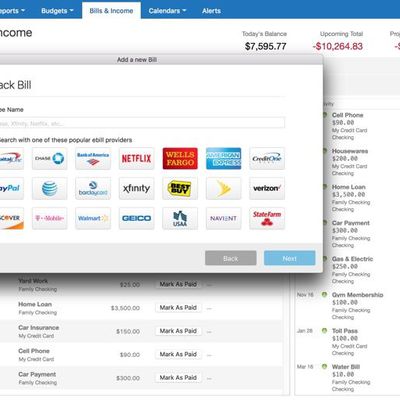Click the Toll Pass entry name
400x400 pixels.
(345, 331)
